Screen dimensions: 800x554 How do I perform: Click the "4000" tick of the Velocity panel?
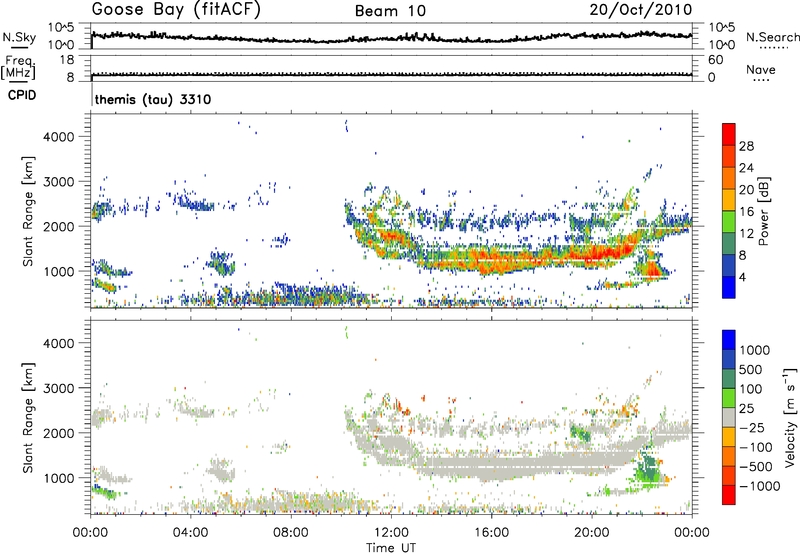(x=58, y=343)
